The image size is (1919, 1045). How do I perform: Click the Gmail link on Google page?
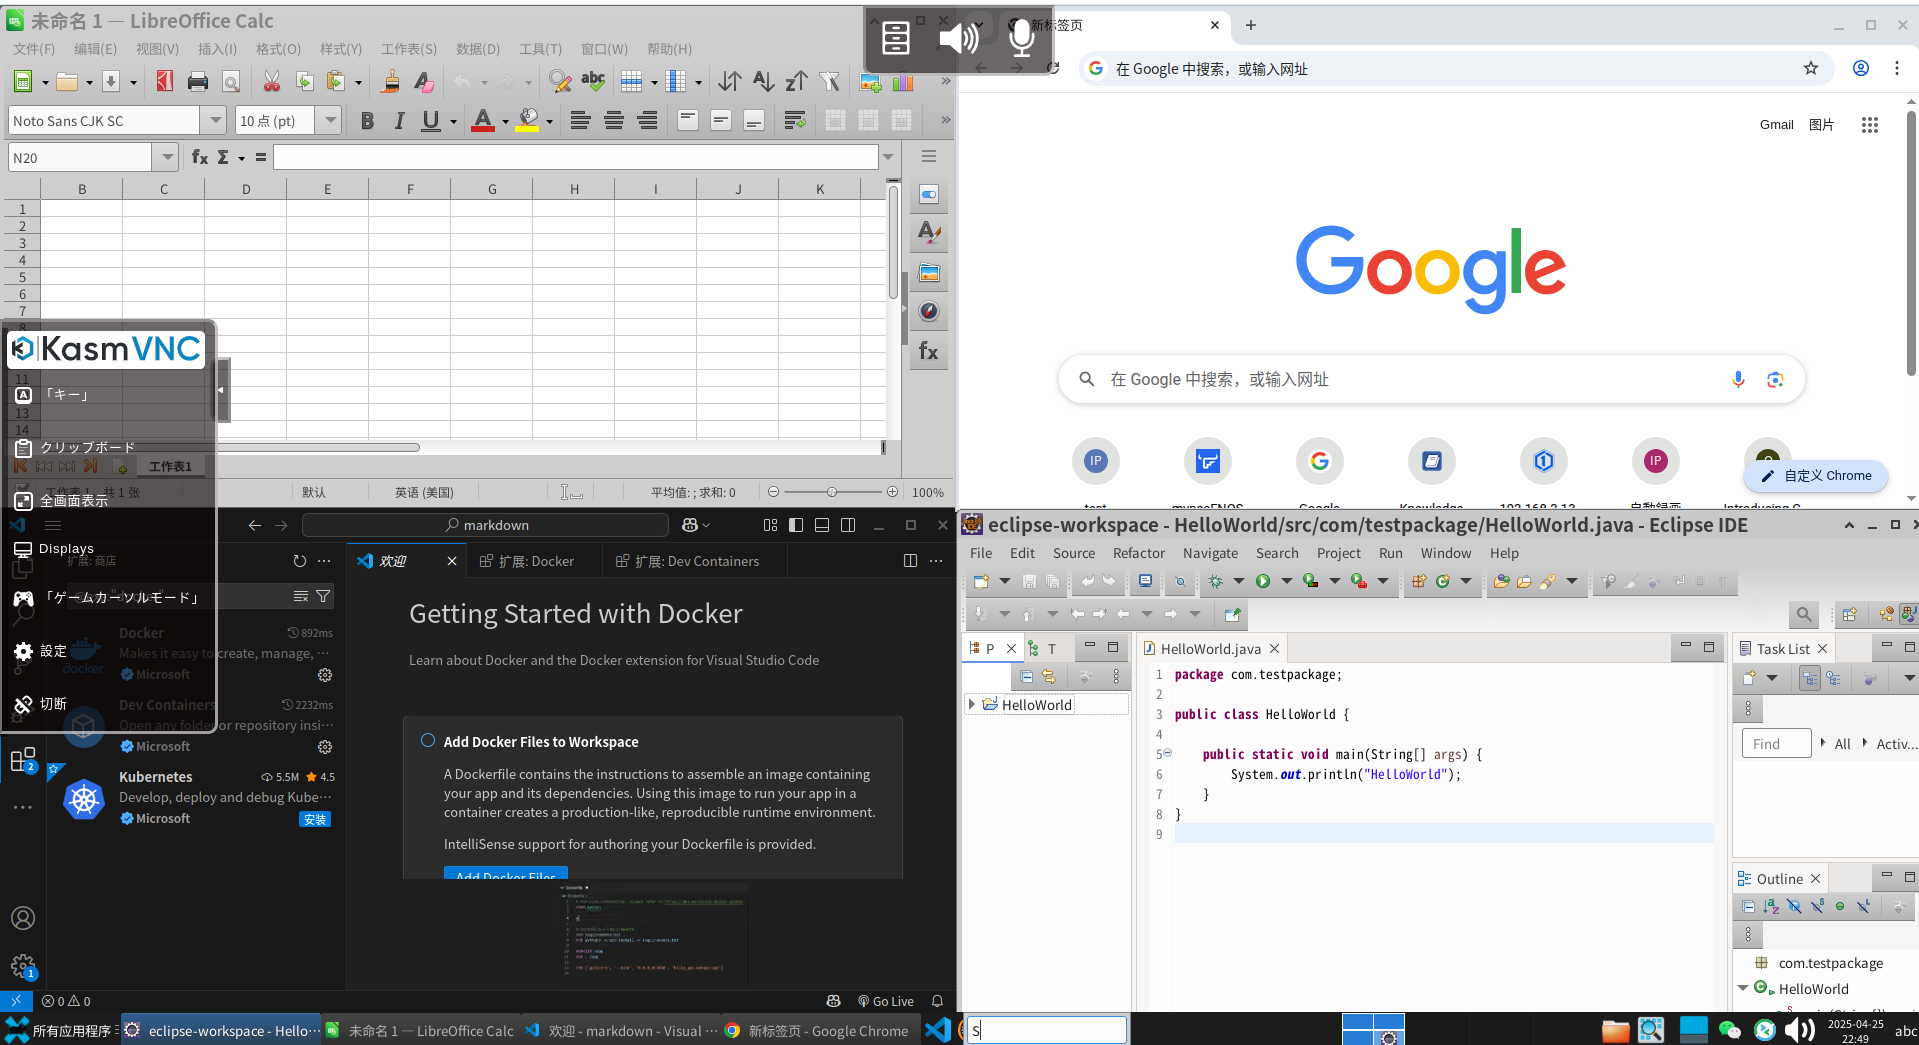[1776, 125]
